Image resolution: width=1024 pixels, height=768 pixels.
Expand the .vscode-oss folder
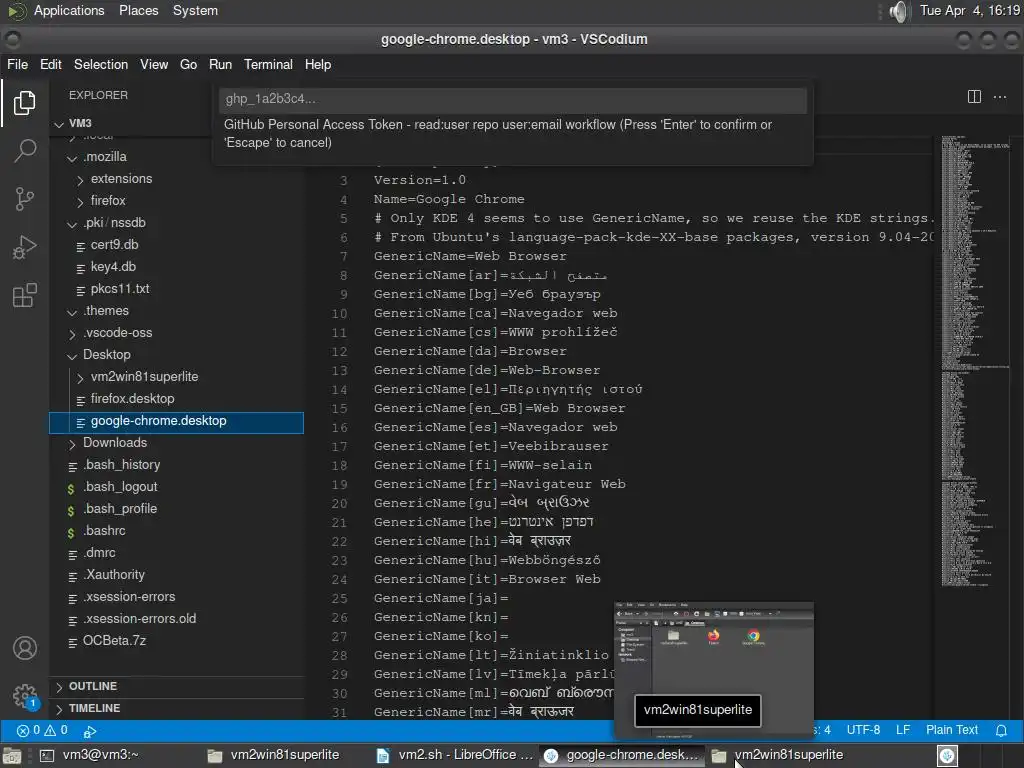(x=72, y=334)
